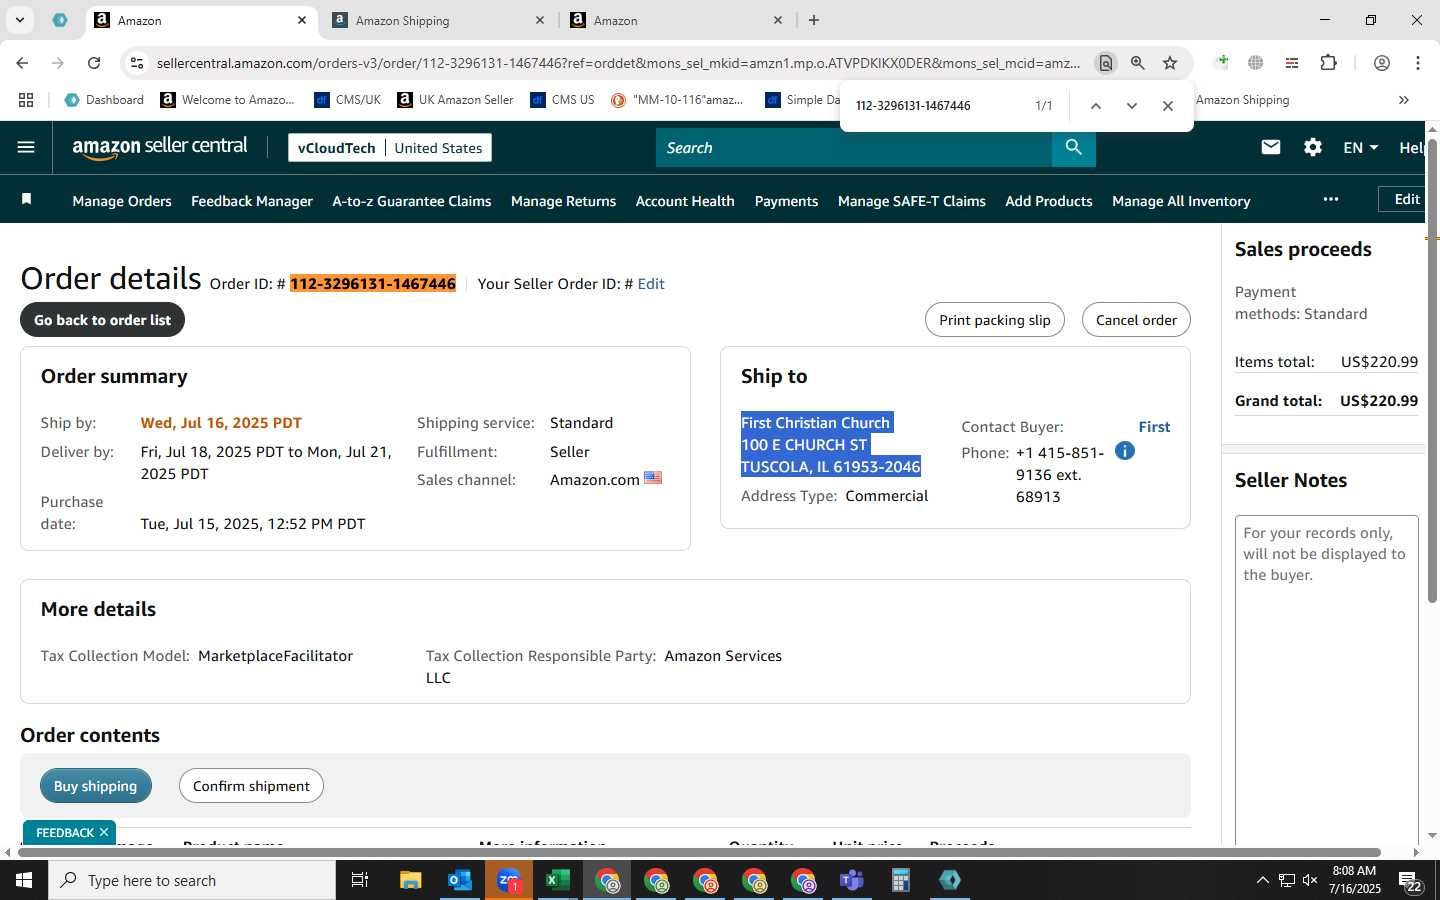Screen dimensions: 1440x900
Task: Bookmark this page with star icon
Action: tap(1170, 63)
